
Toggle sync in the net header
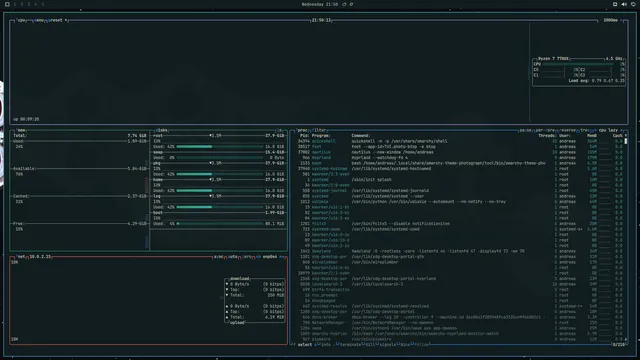coord(219,257)
